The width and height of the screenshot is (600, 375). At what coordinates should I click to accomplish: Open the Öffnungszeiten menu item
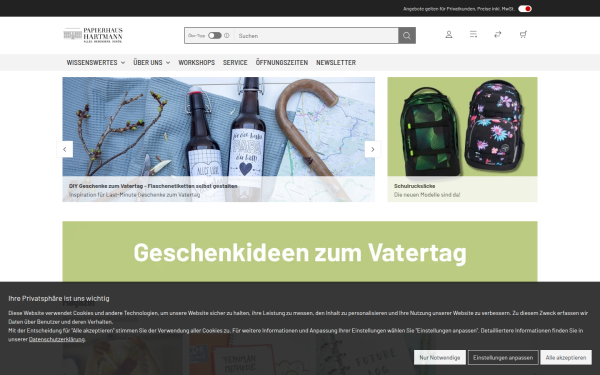(x=282, y=62)
